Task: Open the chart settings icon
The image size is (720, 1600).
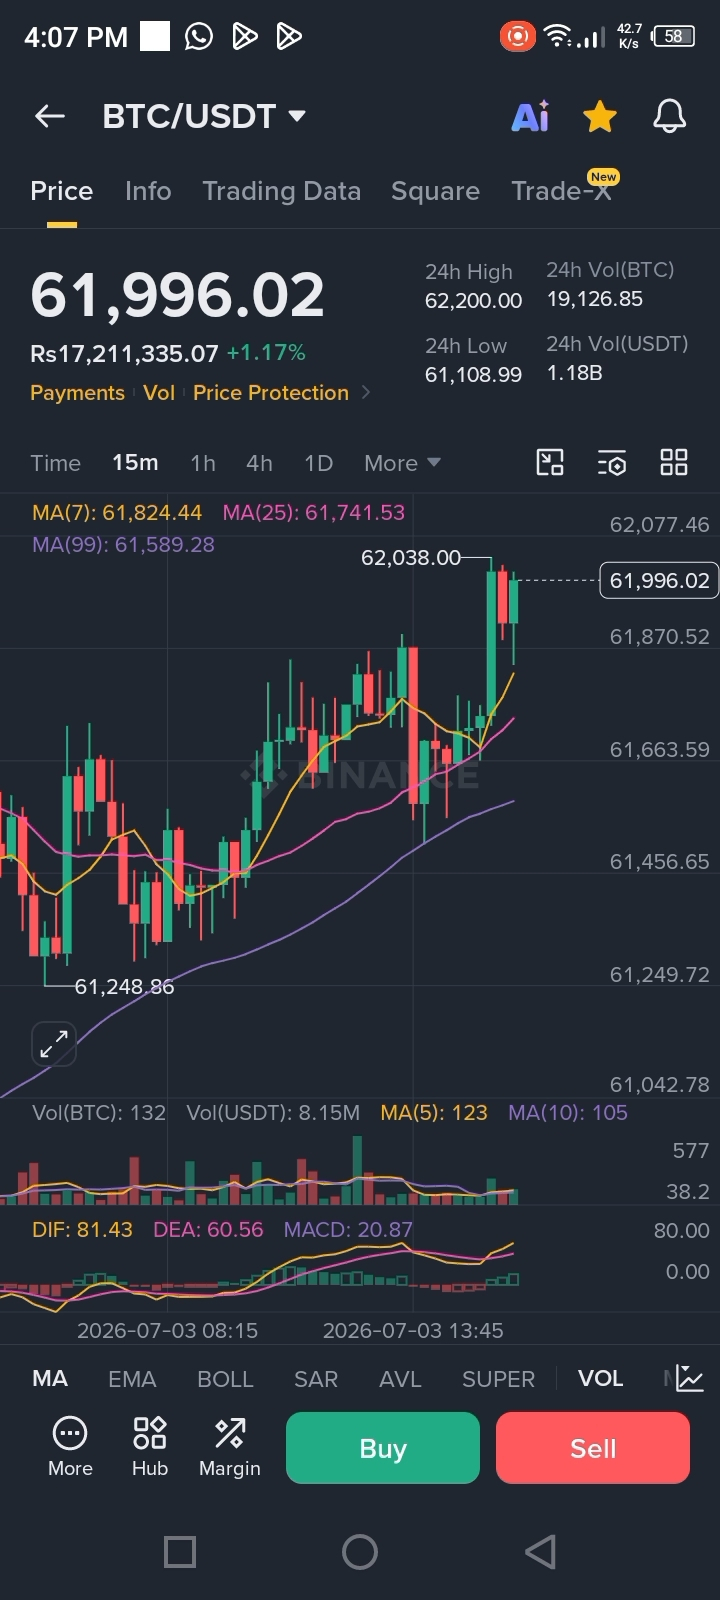Action: (612, 462)
